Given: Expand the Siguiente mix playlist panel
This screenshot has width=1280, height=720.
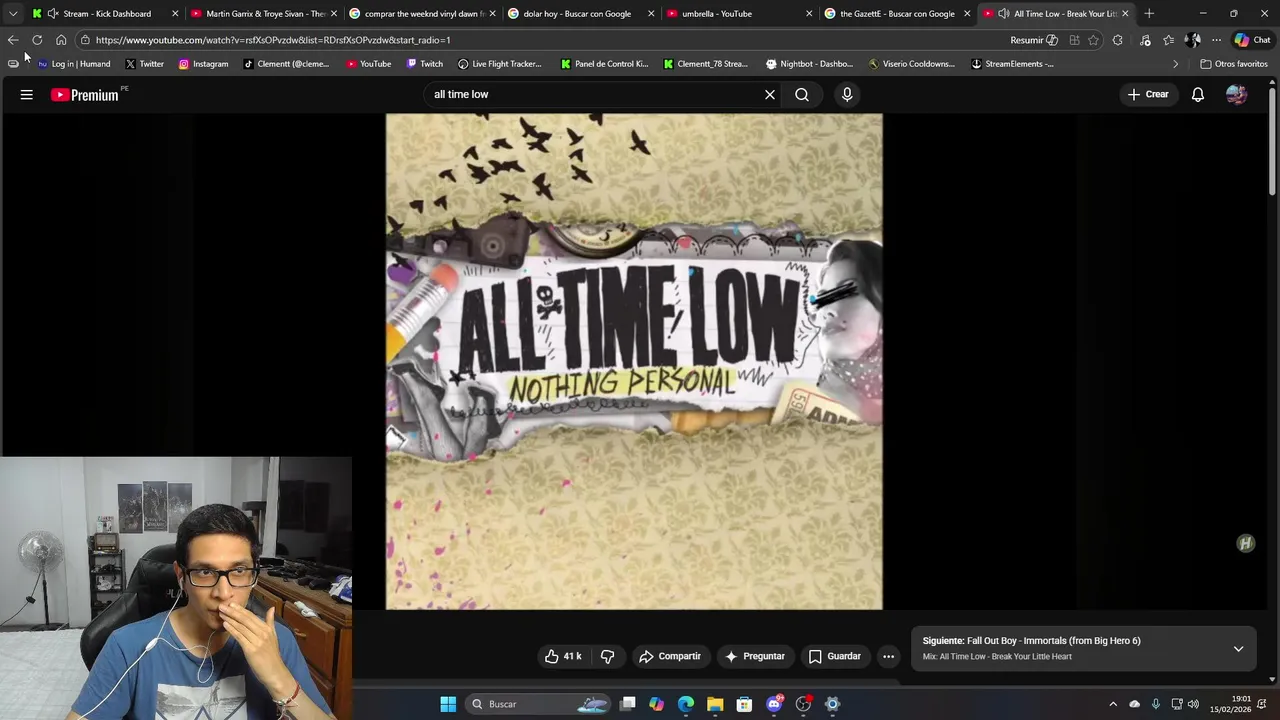Looking at the screenshot, I should (x=1238, y=649).
